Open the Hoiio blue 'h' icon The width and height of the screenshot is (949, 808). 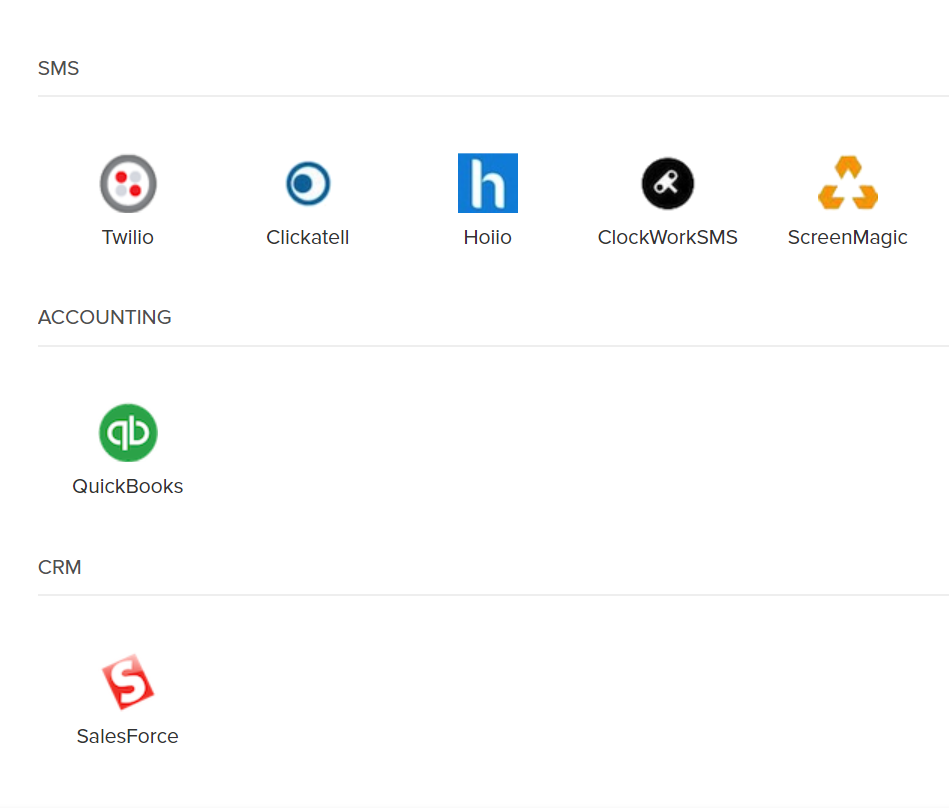pyautogui.click(x=488, y=183)
